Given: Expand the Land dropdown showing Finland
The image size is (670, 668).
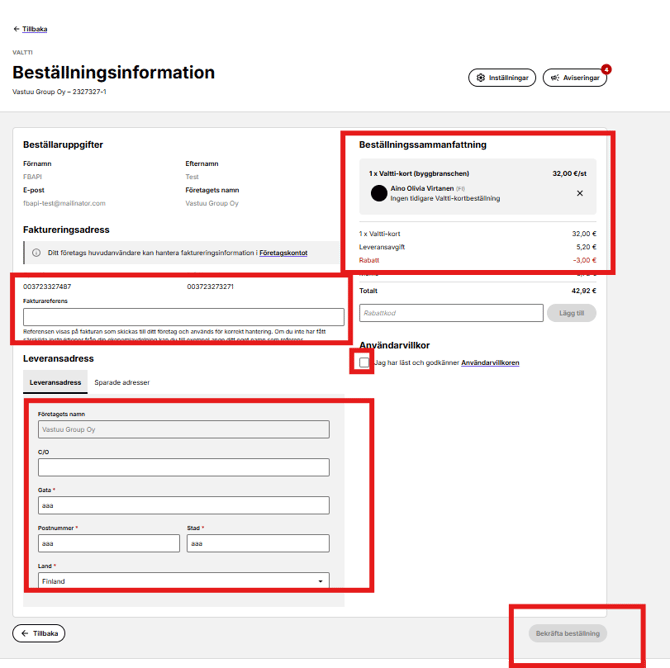Looking at the screenshot, I should [x=184, y=581].
